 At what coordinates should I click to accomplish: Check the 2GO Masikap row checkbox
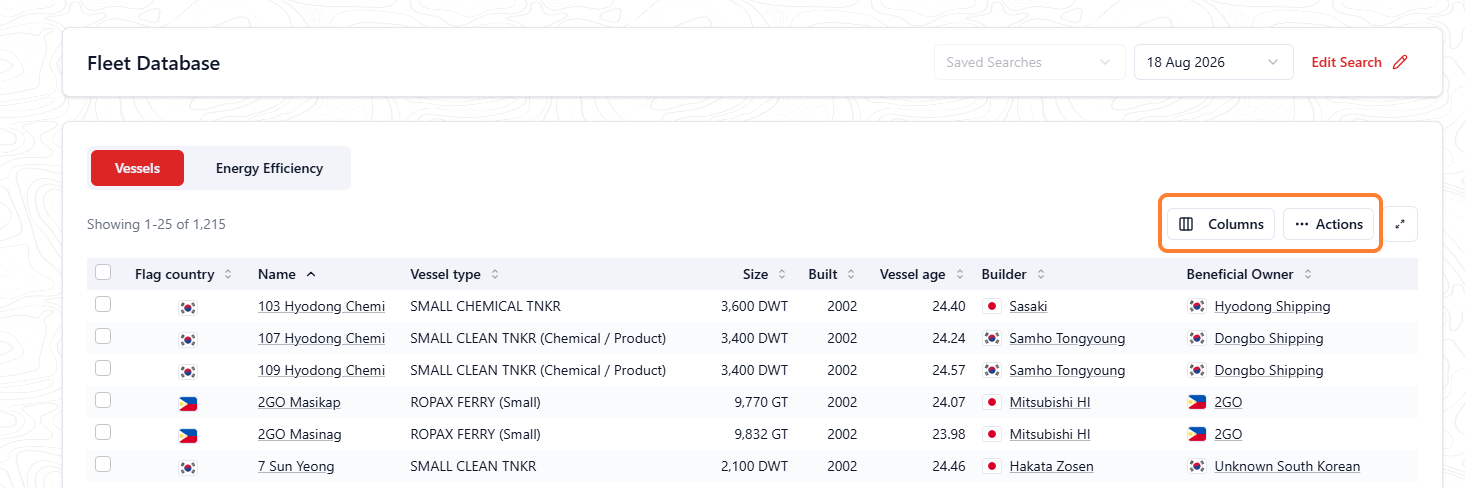click(103, 400)
